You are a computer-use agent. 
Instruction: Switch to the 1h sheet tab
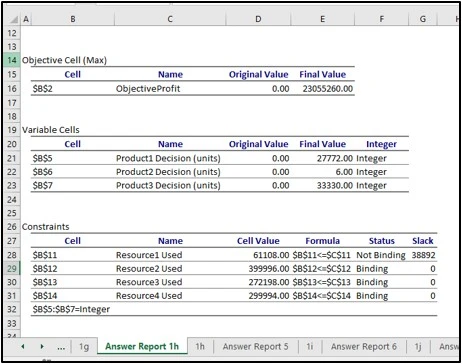pos(200,347)
